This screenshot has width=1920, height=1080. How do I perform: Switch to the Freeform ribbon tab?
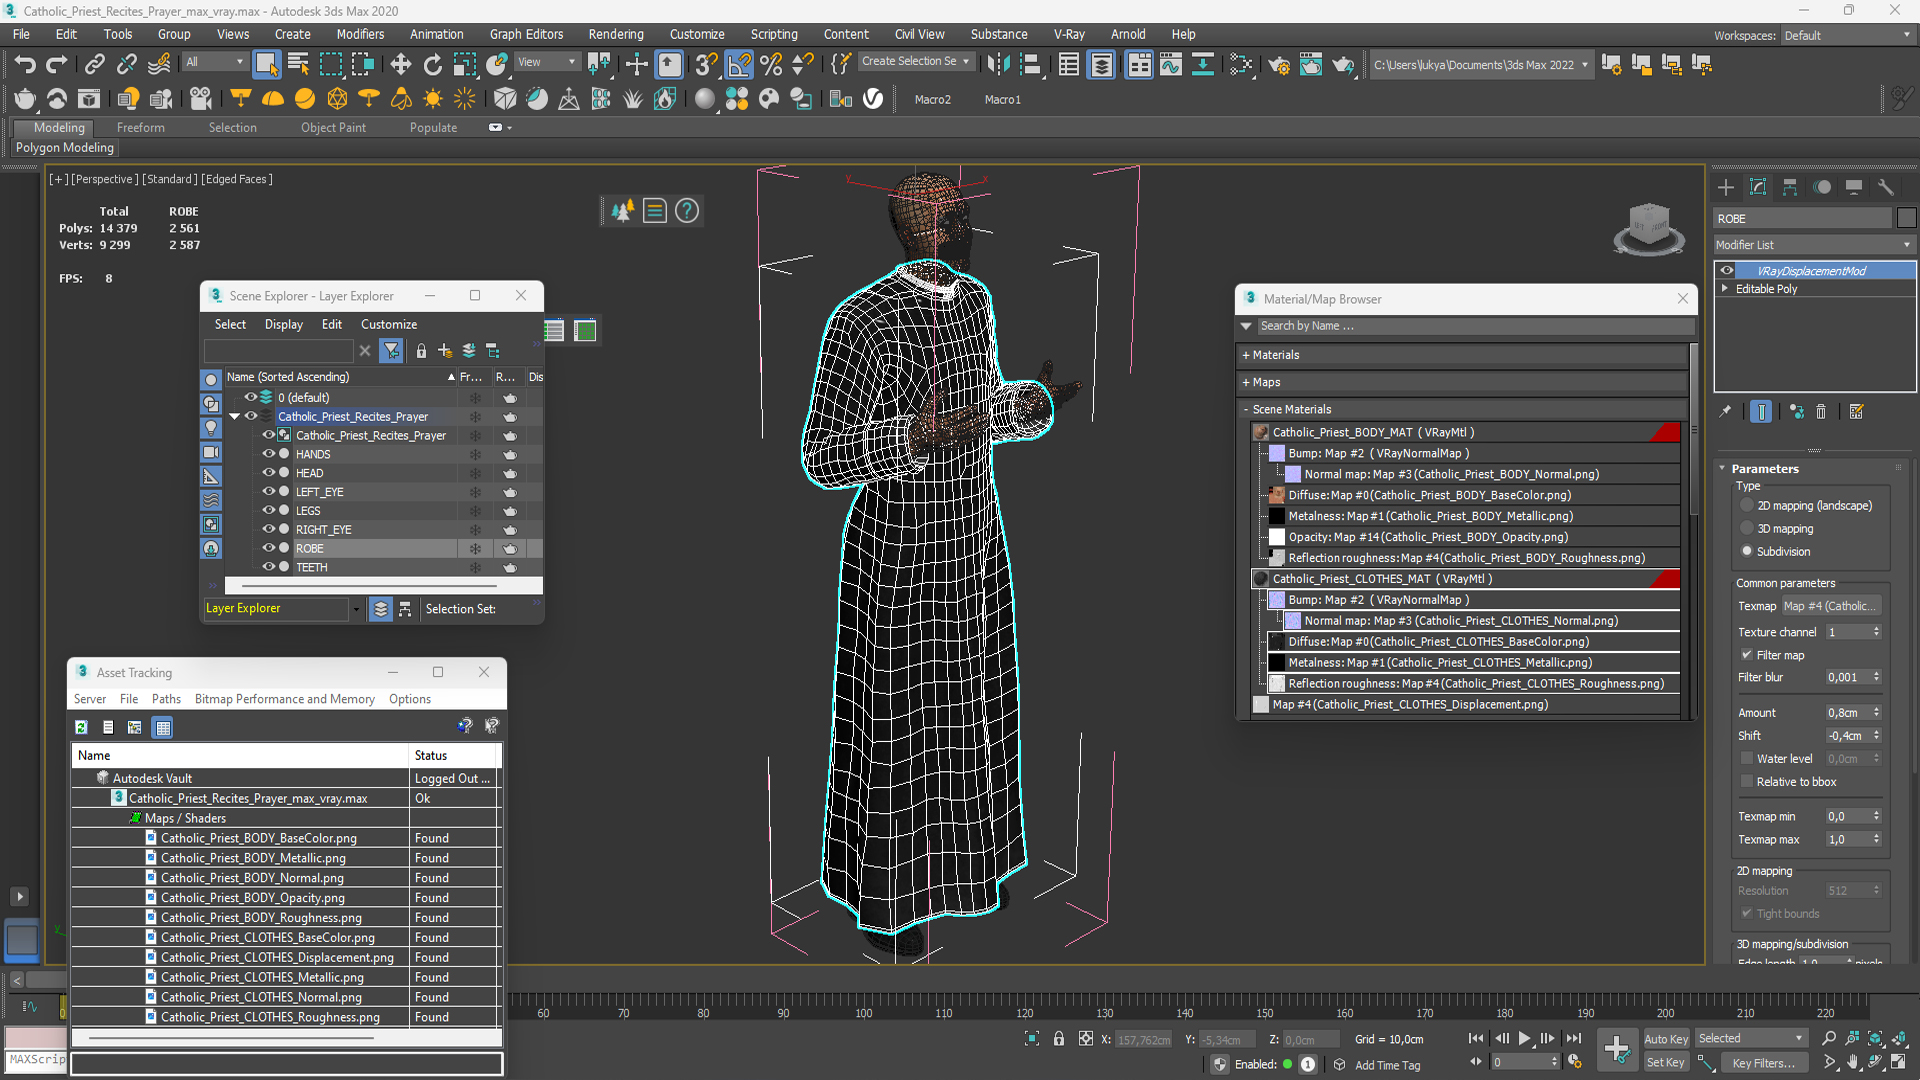141,128
